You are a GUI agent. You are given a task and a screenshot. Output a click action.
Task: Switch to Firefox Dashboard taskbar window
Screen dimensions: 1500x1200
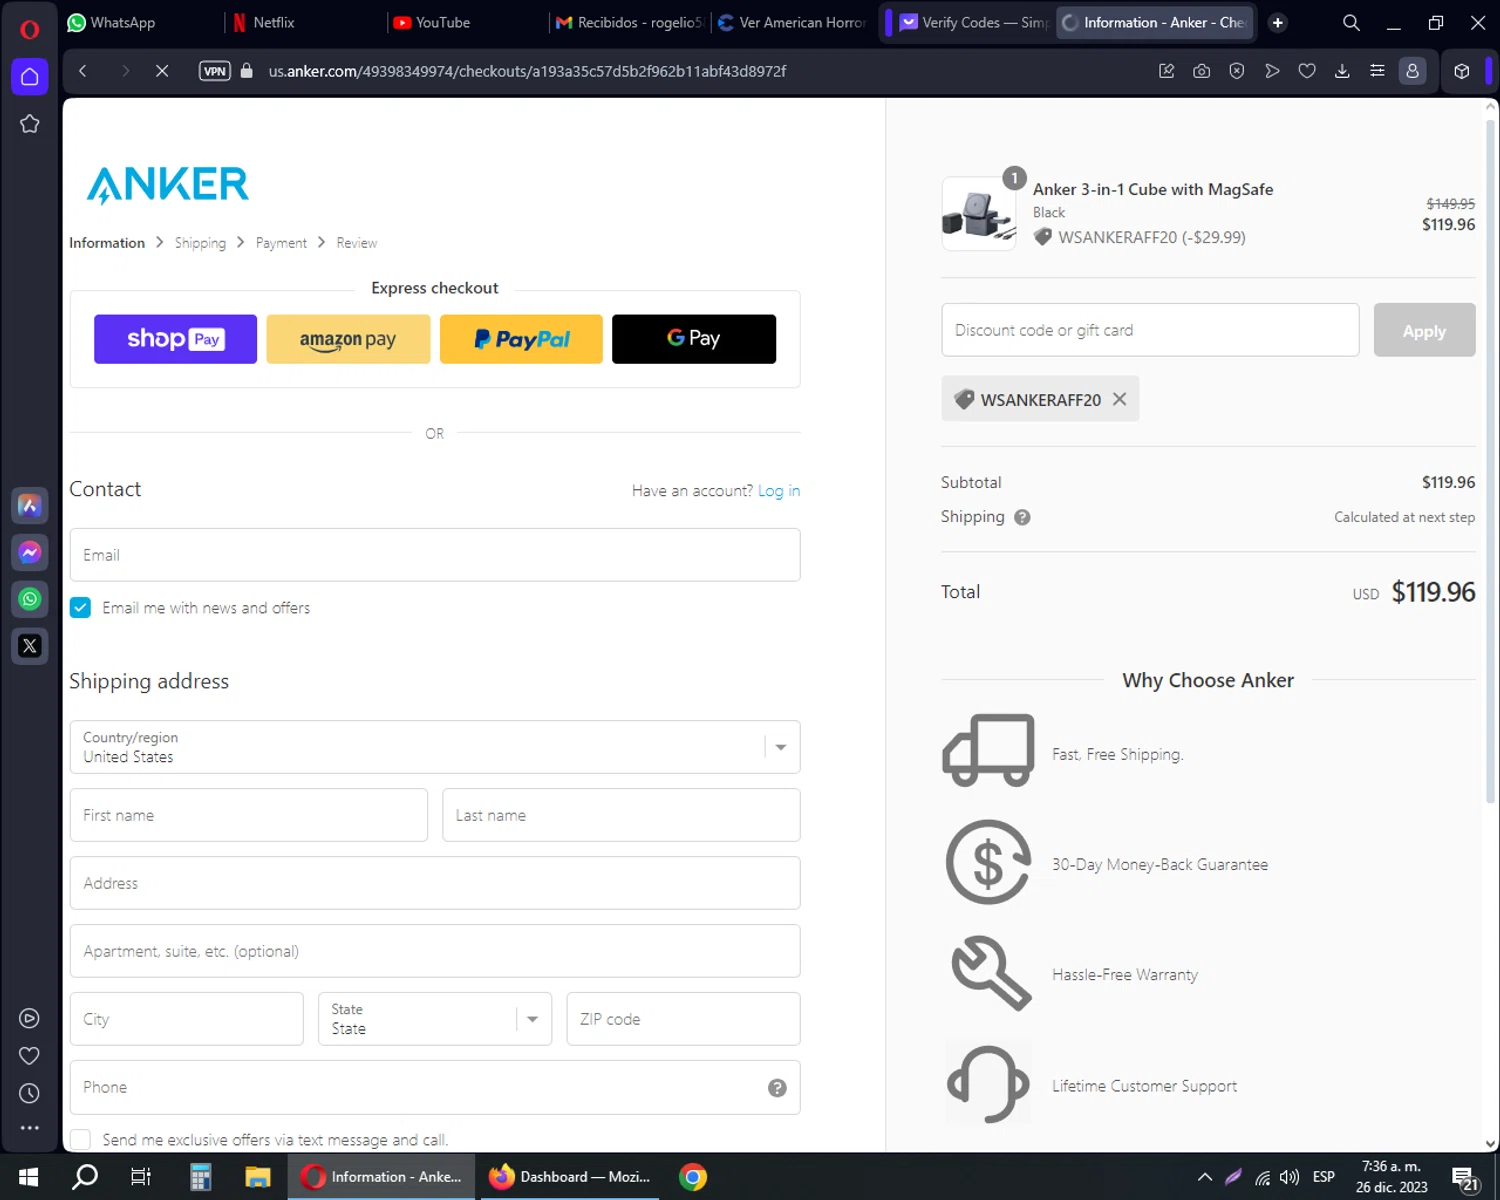[x=570, y=1177]
